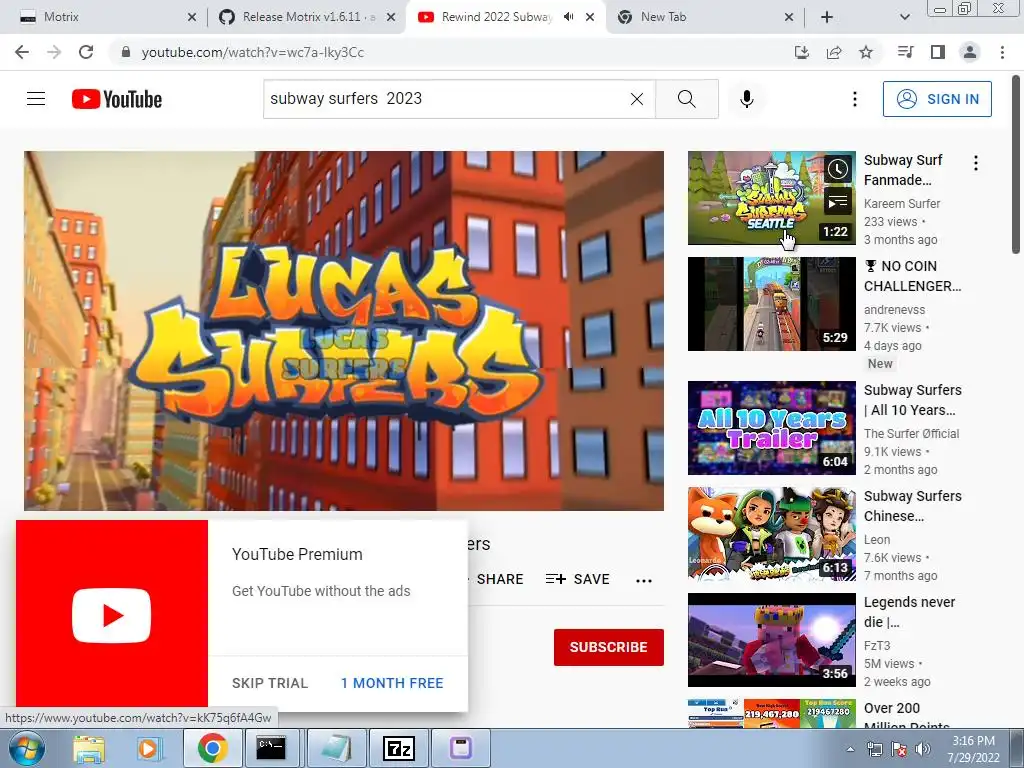Open Subway Surfers All 10 Years title
Screen dimensions: 1024x768
point(912,400)
